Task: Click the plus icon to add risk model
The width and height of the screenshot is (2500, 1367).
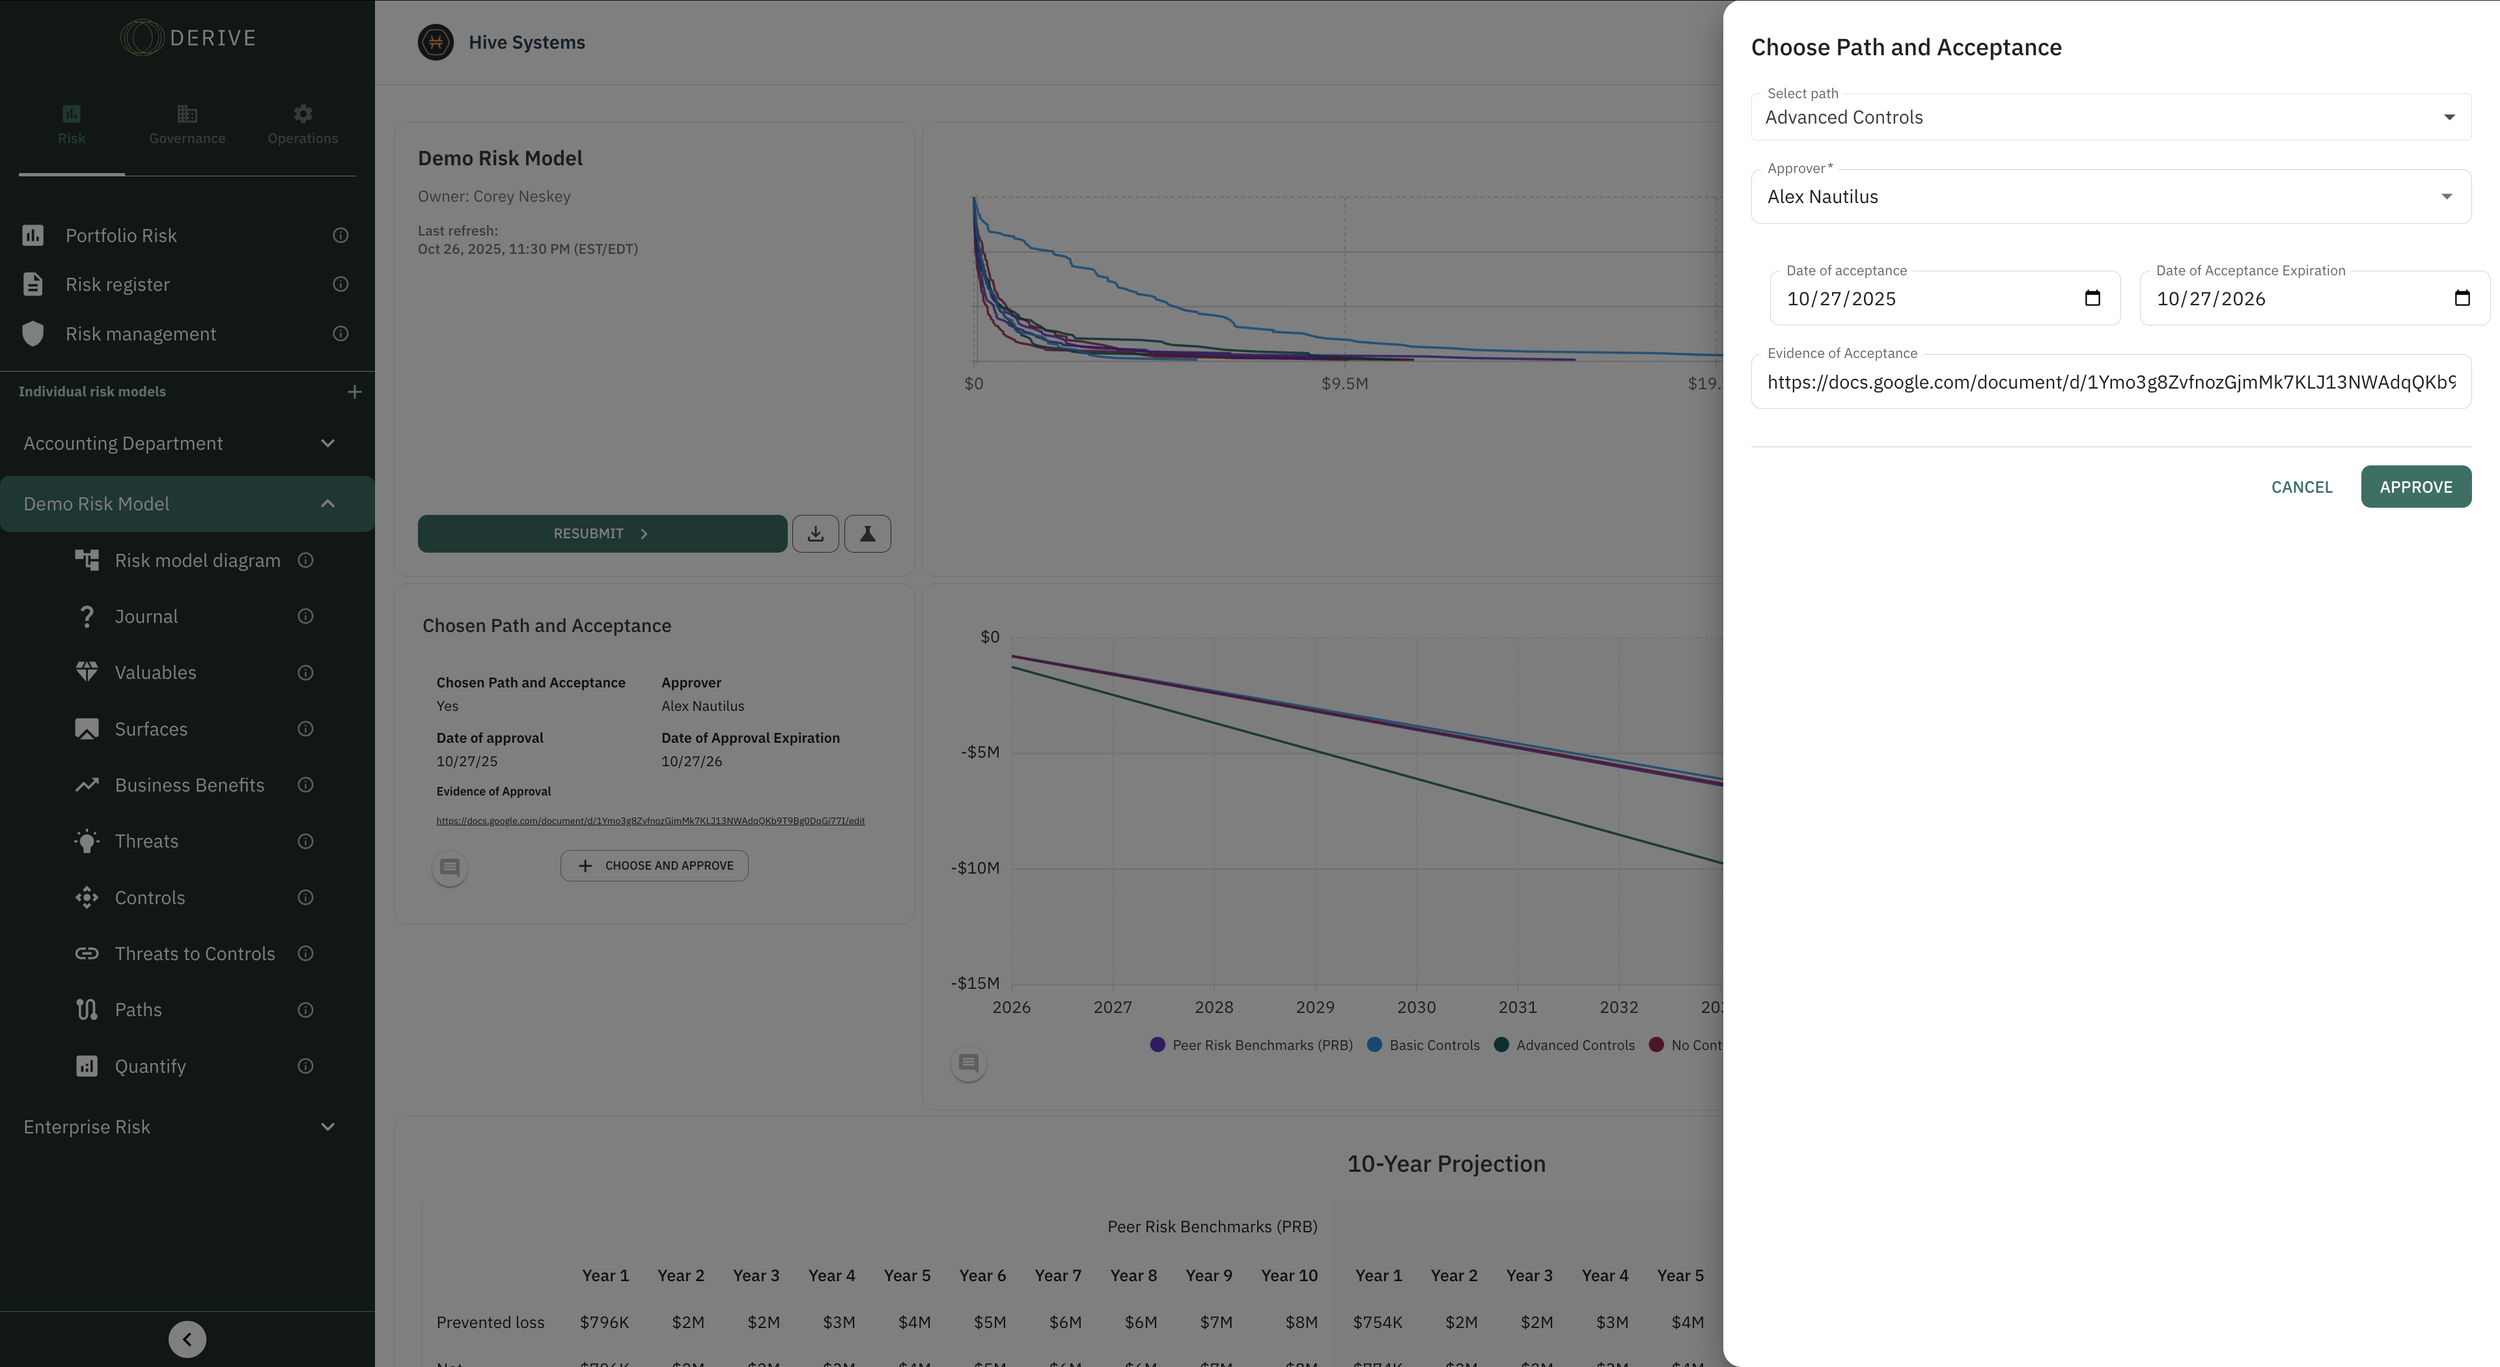Action: point(354,392)
